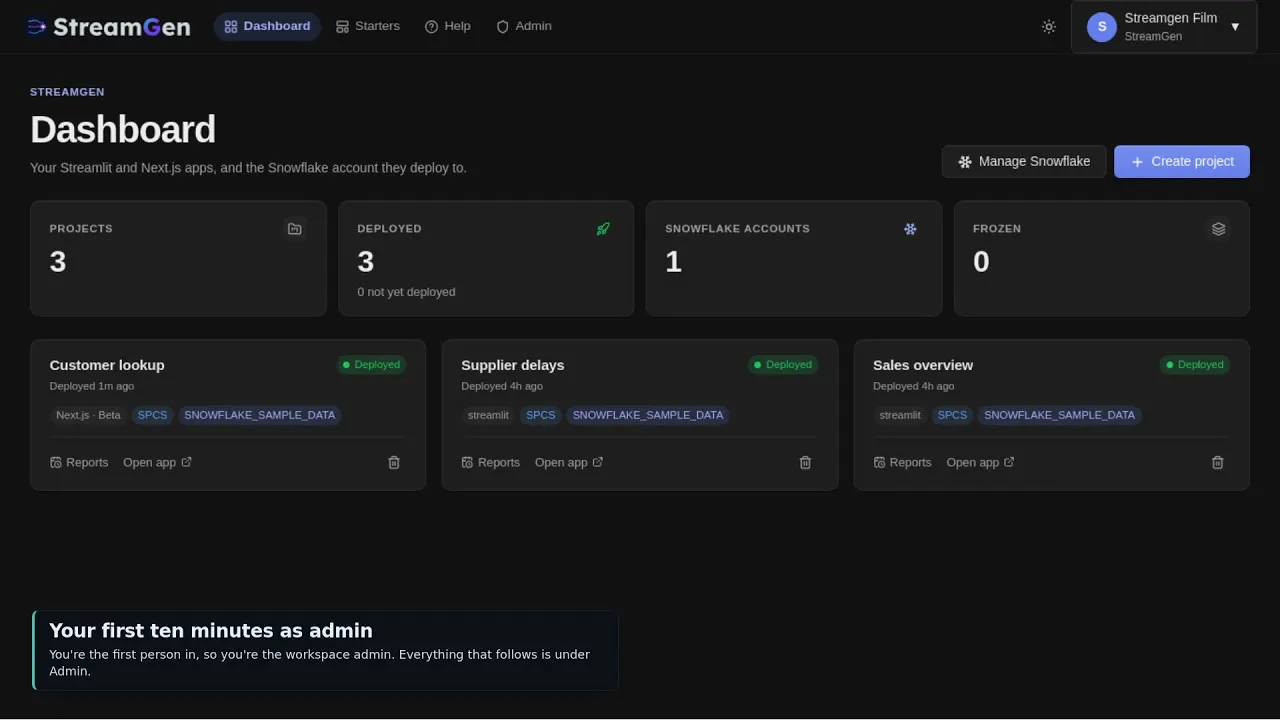This screenshot has width=1280, height=720.
Task: Delete the Supplier delays project
Action: pos(805,462)
